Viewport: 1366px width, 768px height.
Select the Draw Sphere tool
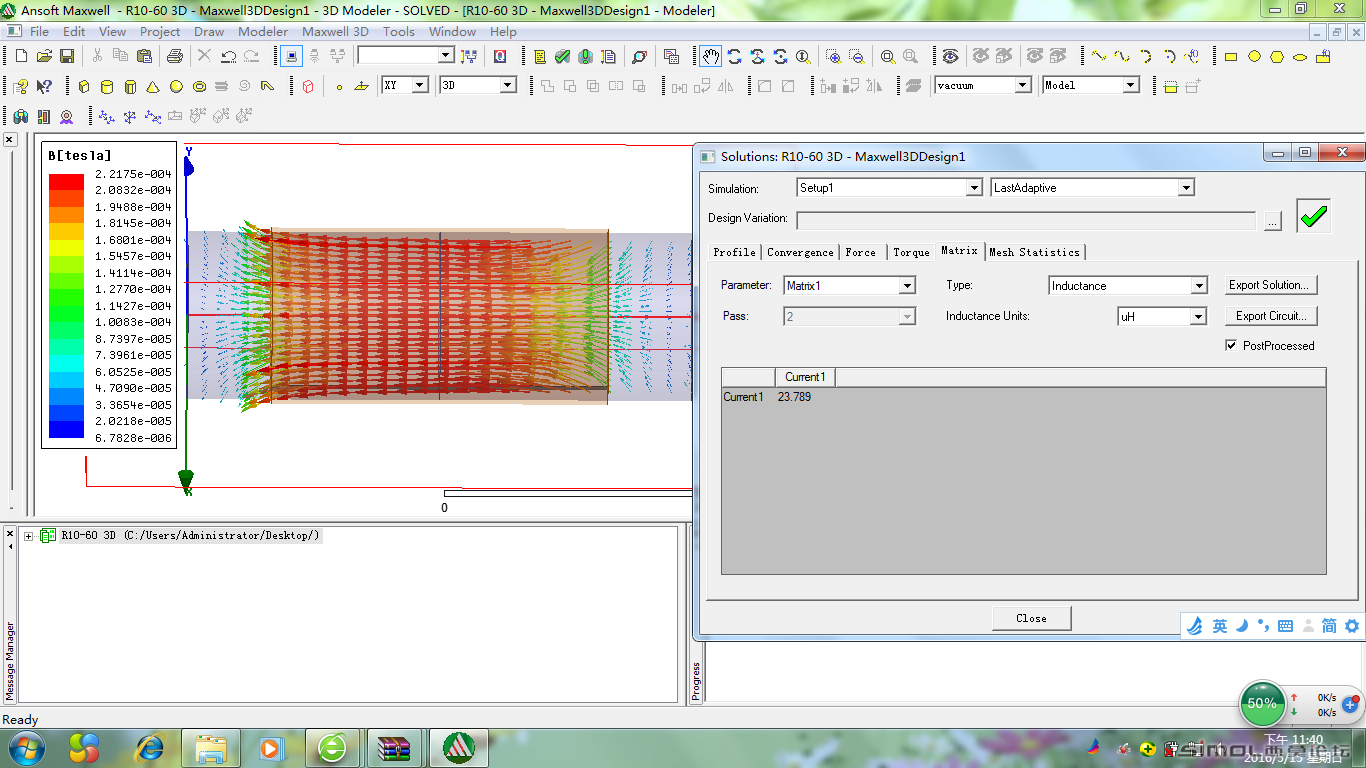point(176,86)
